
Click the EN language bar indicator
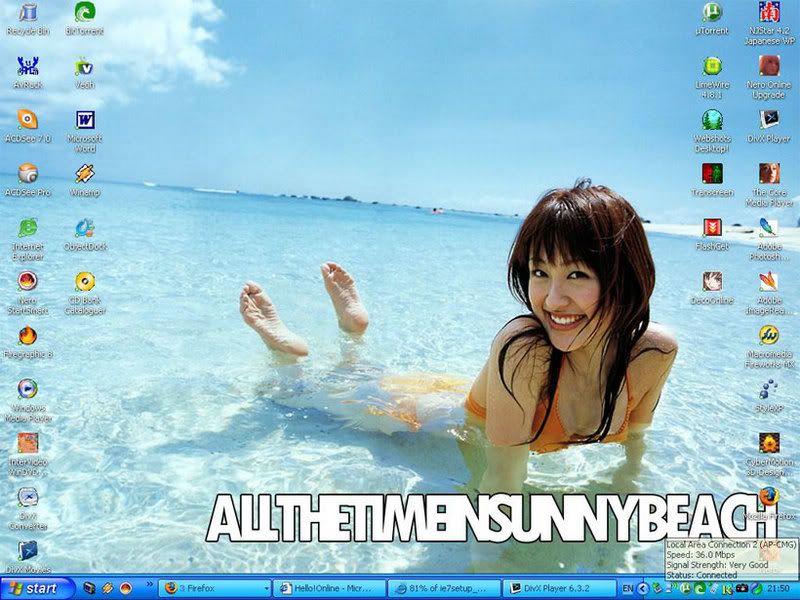628,589
